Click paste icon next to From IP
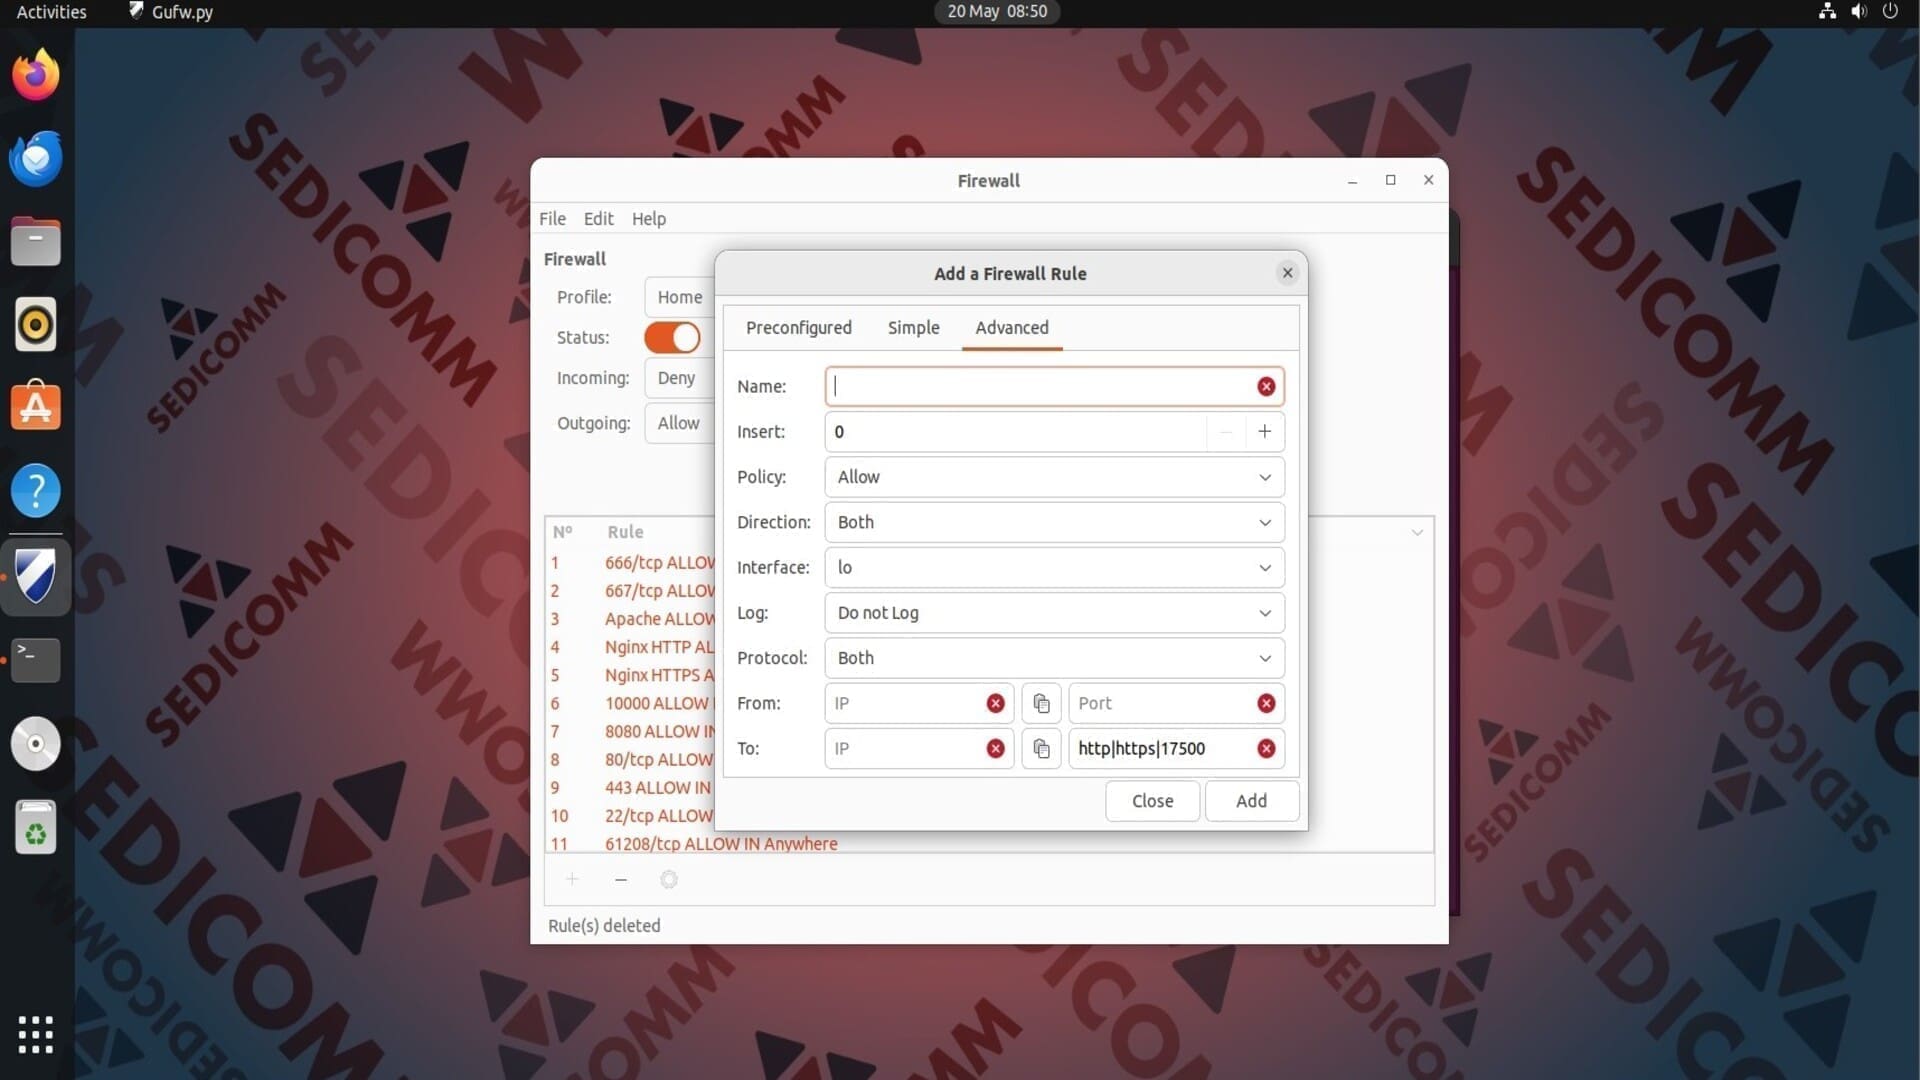This screenshot has width=1920, height=1080. [1041, 704]
